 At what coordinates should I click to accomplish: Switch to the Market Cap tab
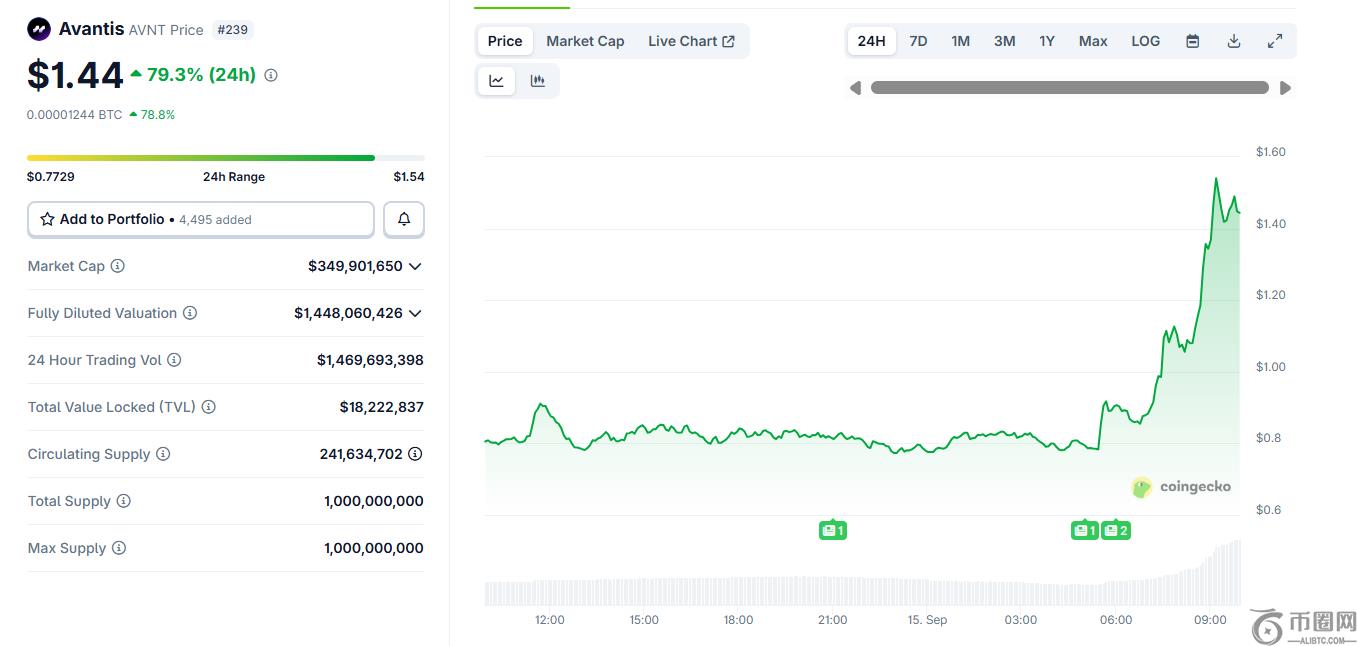(x=585, y=41)
